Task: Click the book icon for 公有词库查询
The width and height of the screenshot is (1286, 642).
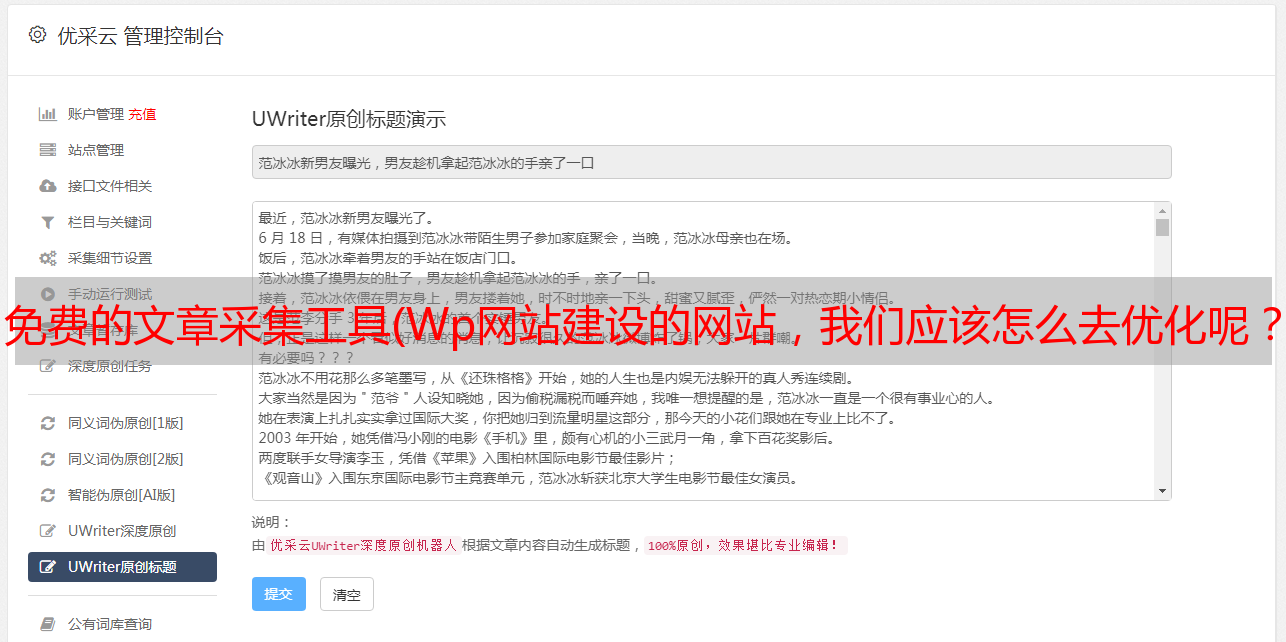Action: point(47,624)
